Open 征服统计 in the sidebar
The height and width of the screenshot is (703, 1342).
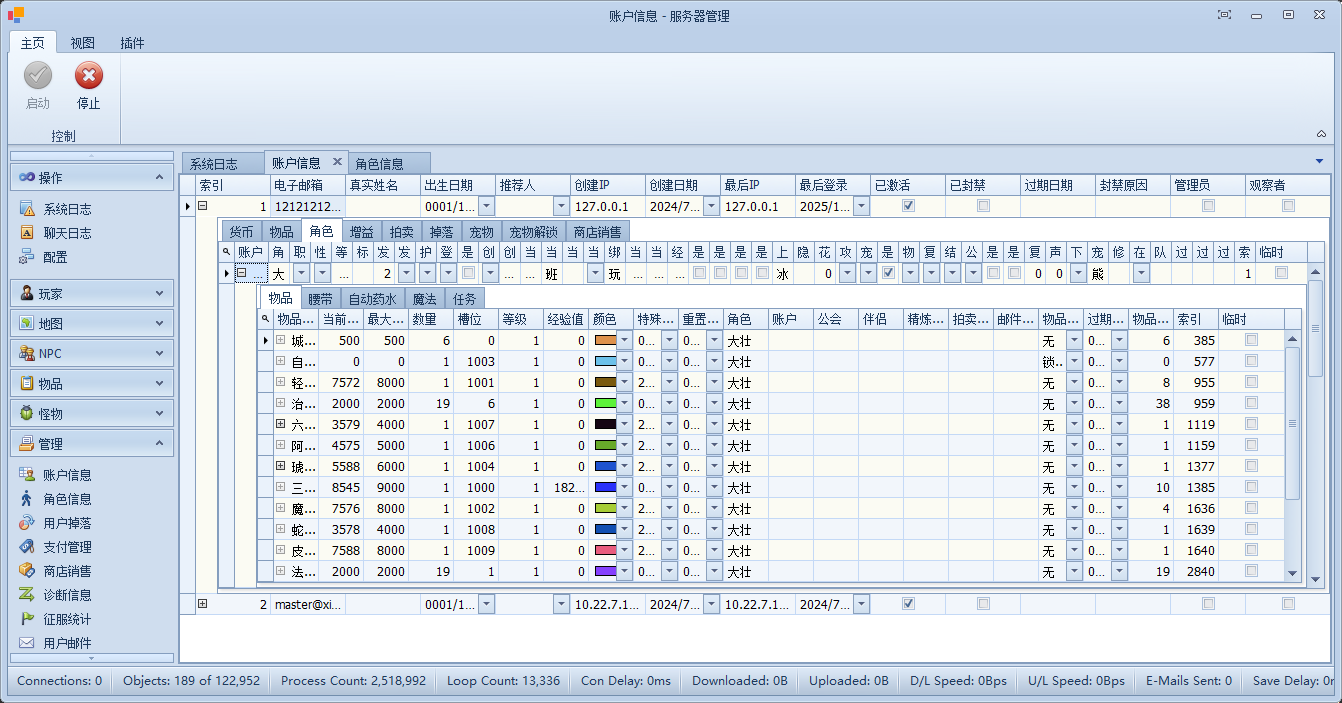pos(67,619)
